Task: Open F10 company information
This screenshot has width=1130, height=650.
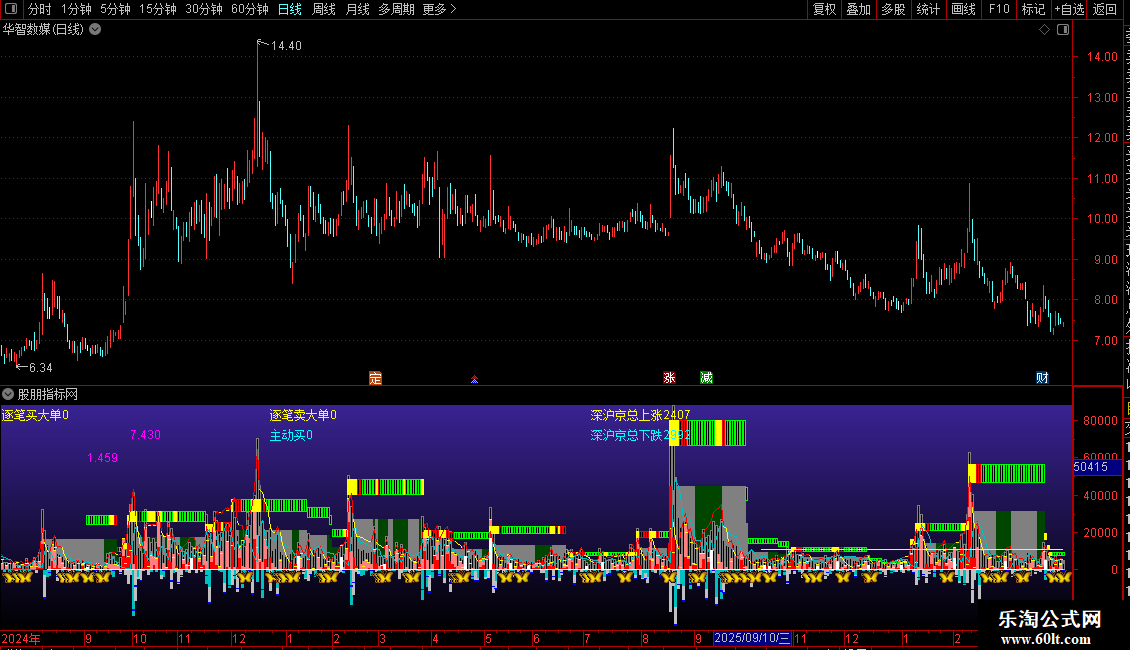Action: point(999,9)
